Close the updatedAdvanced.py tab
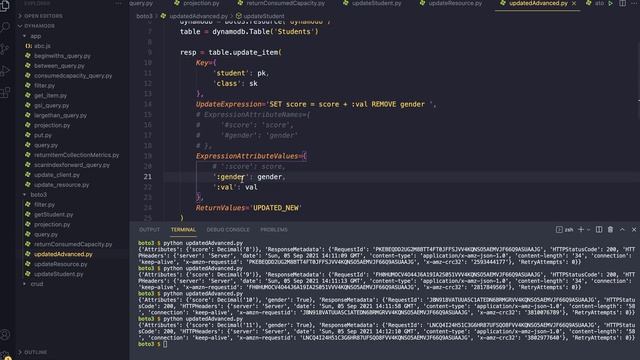 574,3
